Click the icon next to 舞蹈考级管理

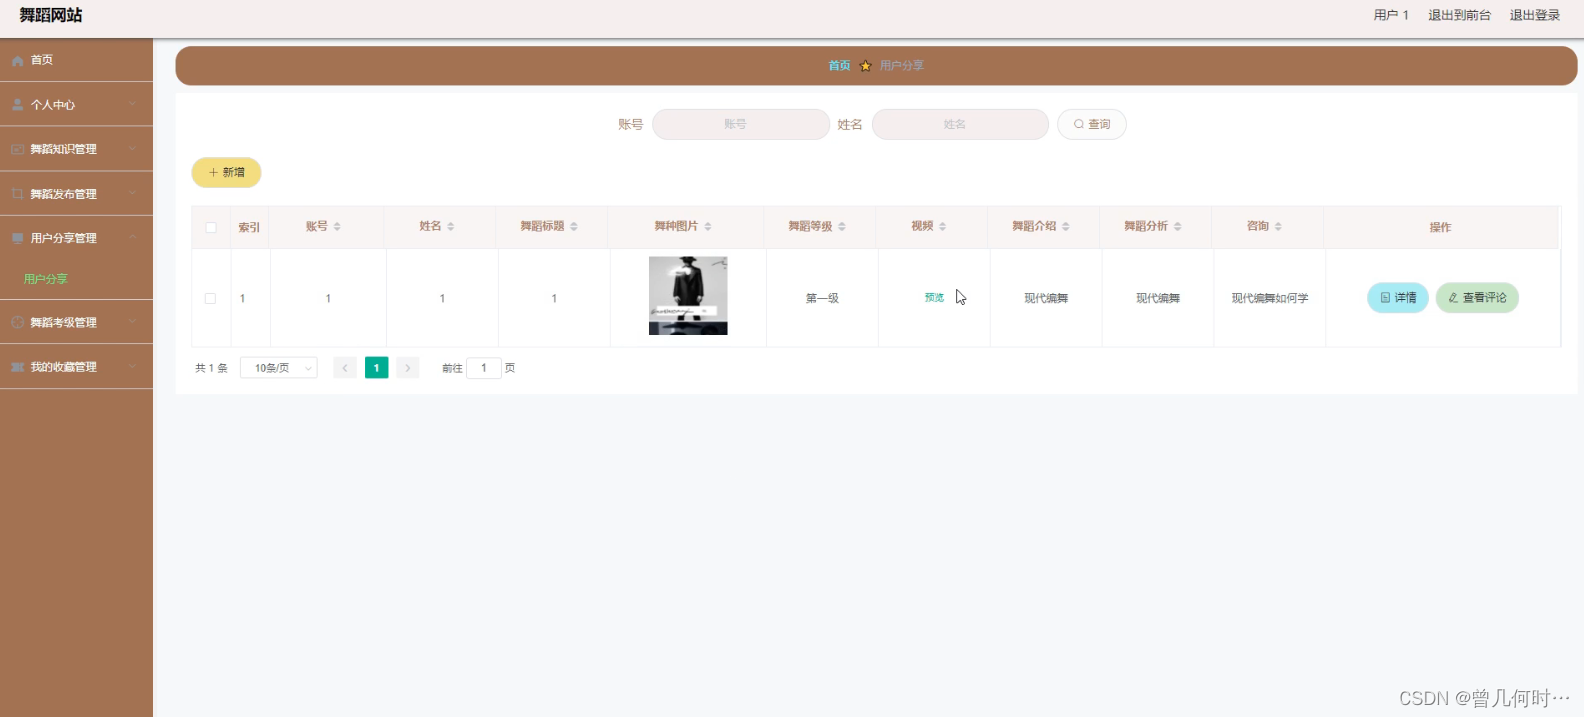point(18,322)
